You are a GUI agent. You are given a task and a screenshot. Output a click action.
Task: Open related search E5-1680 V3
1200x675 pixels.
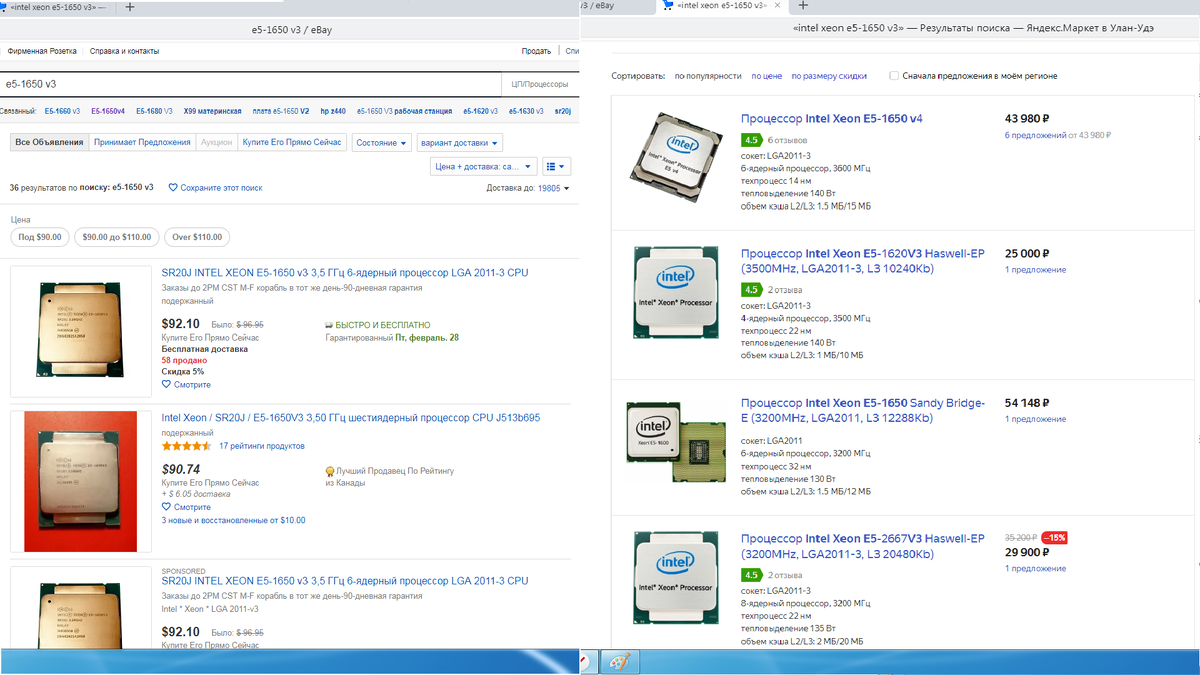click(x=154, y=111)
